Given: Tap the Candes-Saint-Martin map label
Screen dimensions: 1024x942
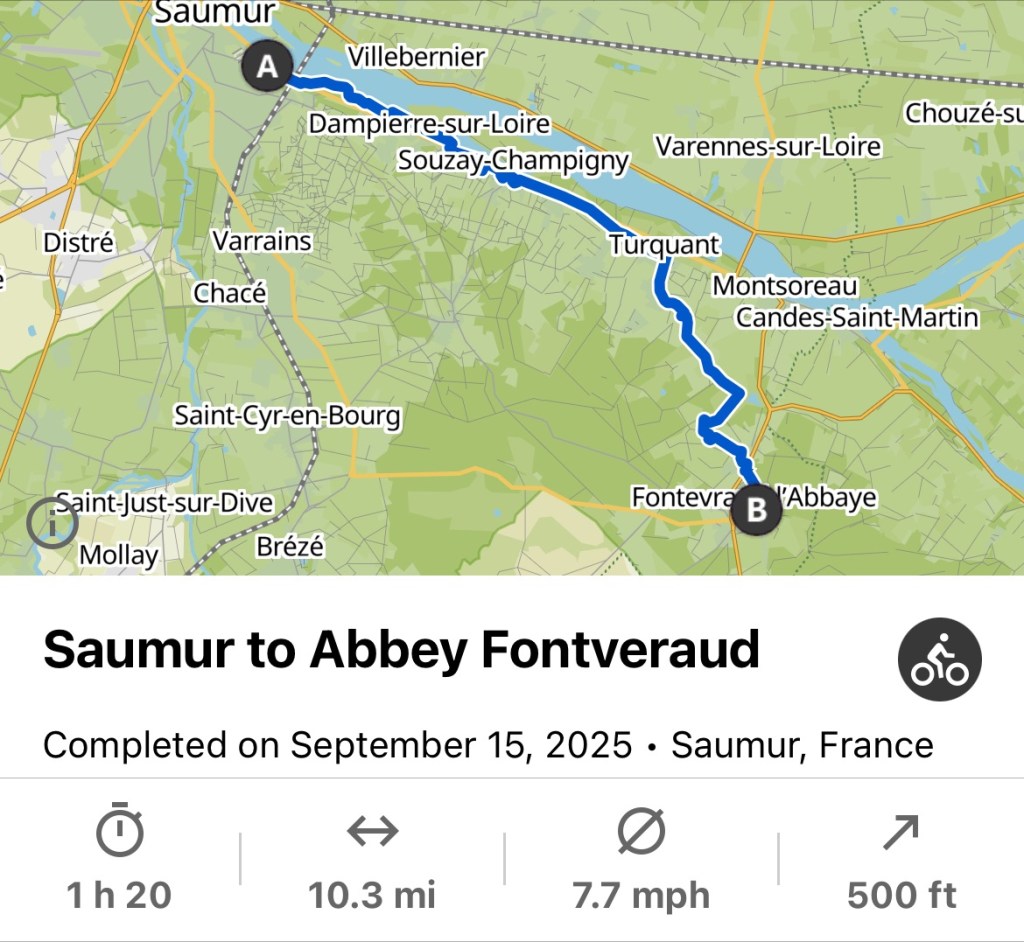Looking at the screenshot, I should (857, 317).
